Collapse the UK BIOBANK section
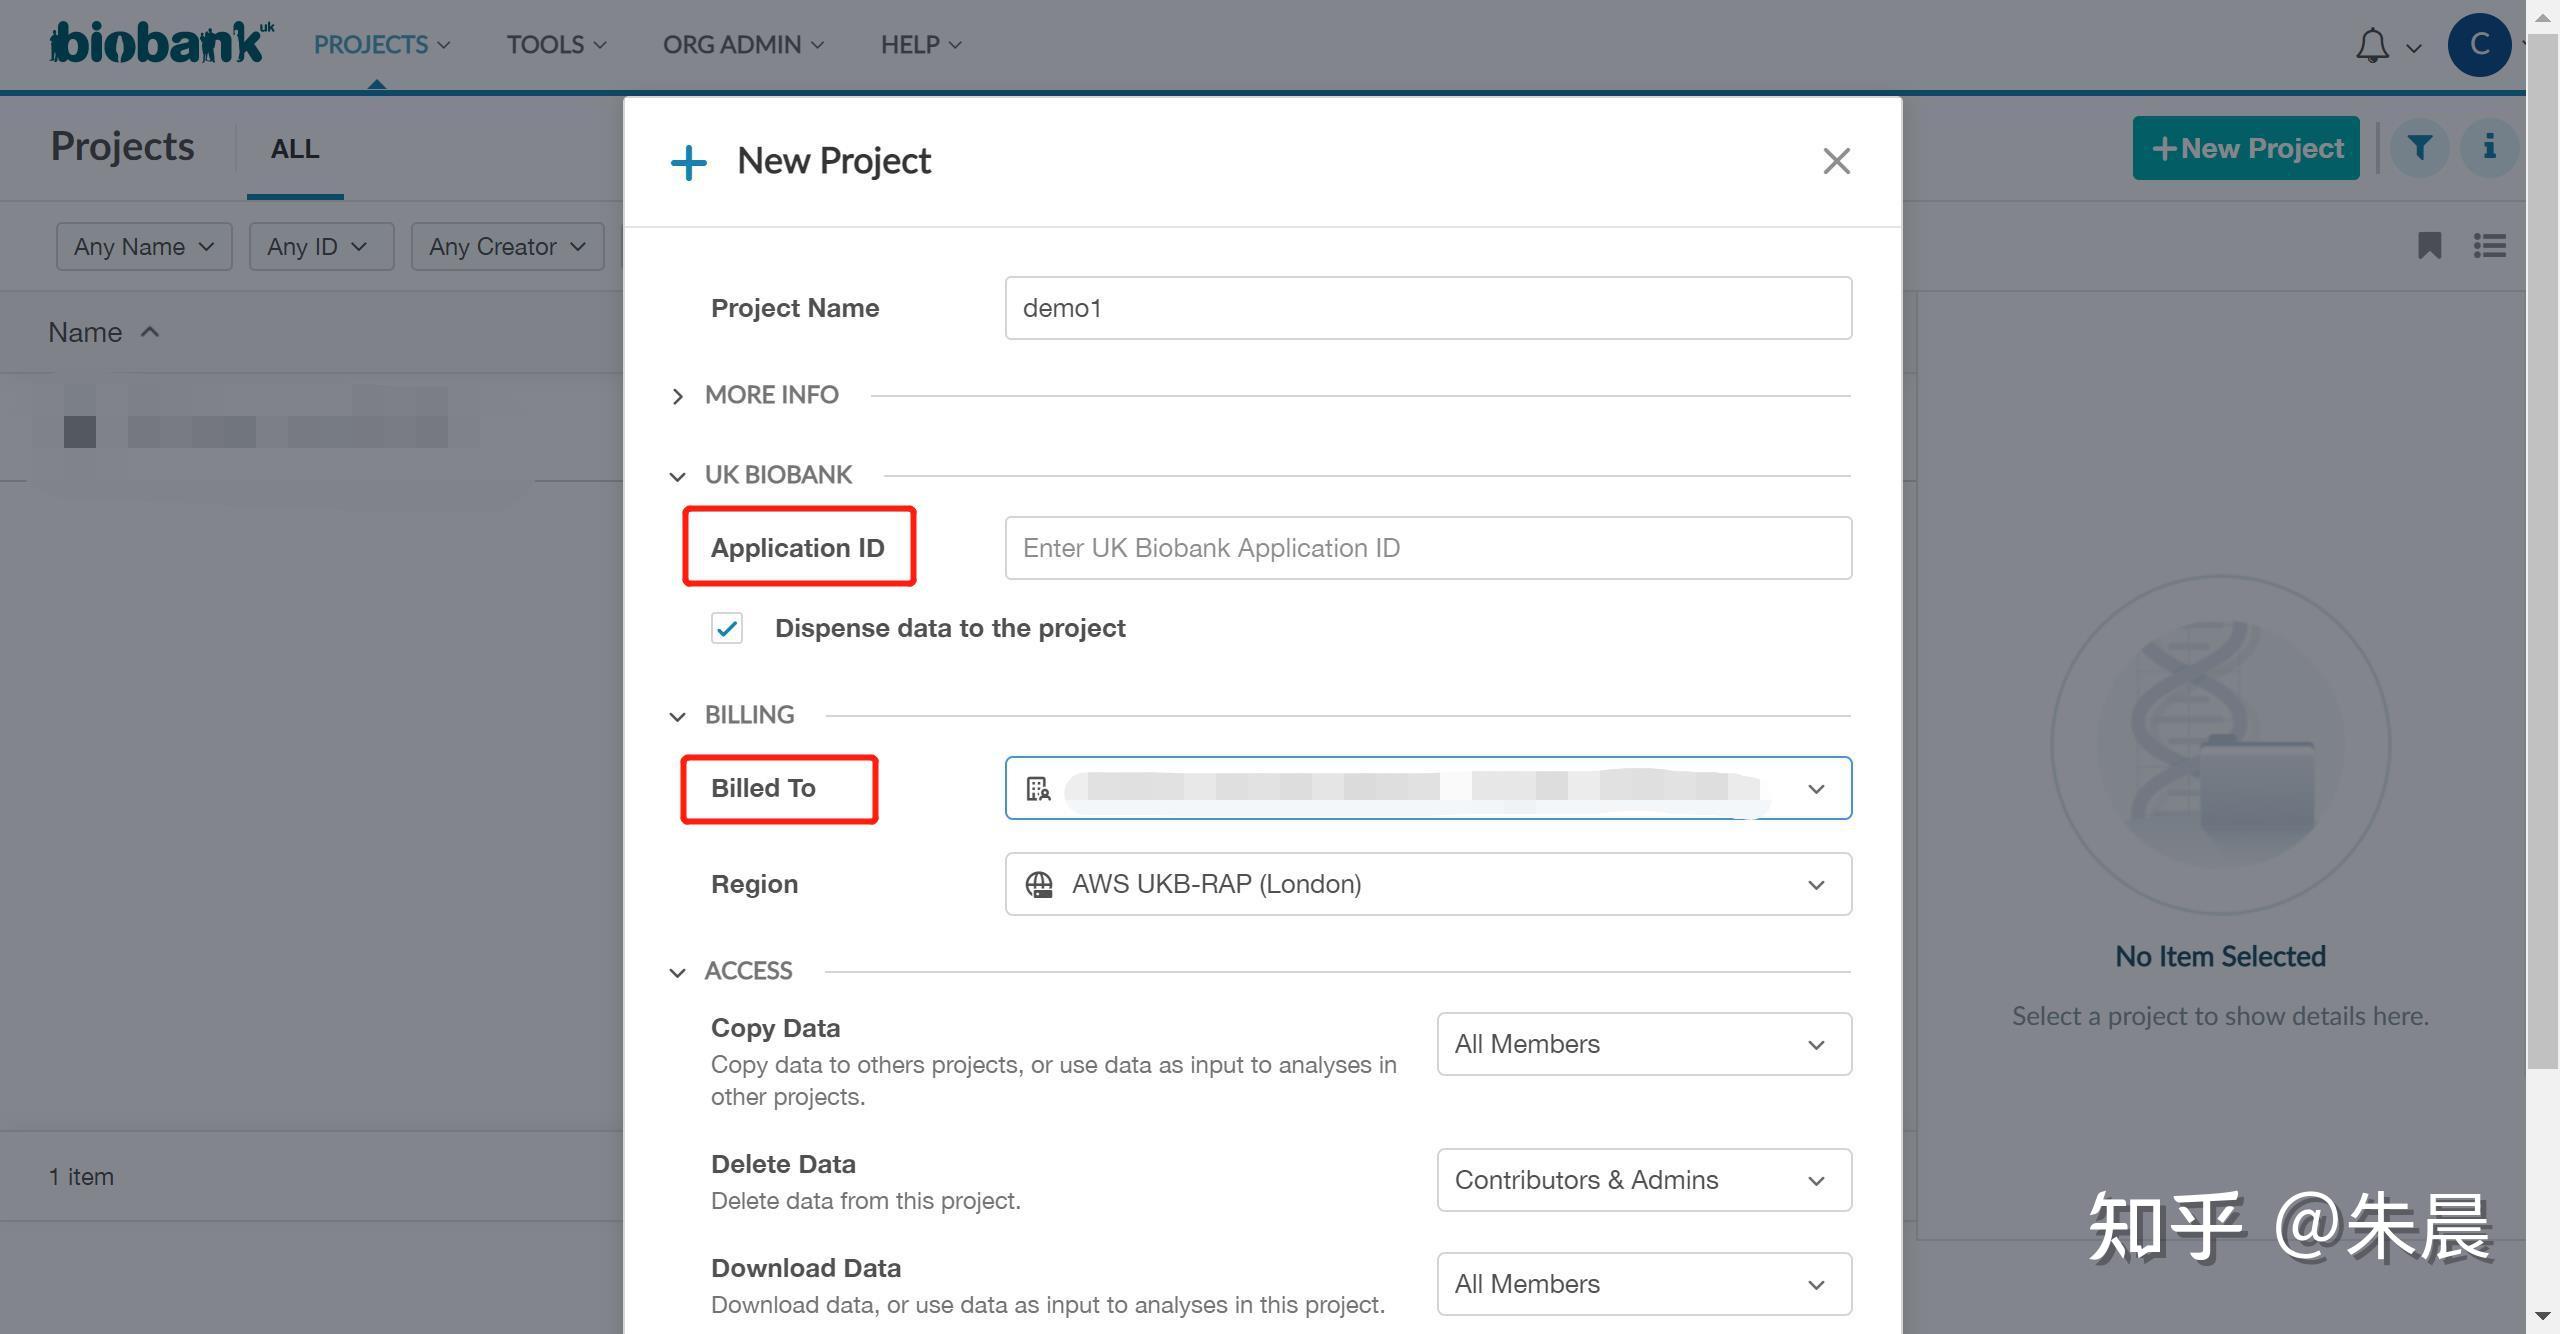This screenshot has height=1334, width=2560. click(678, 476)
